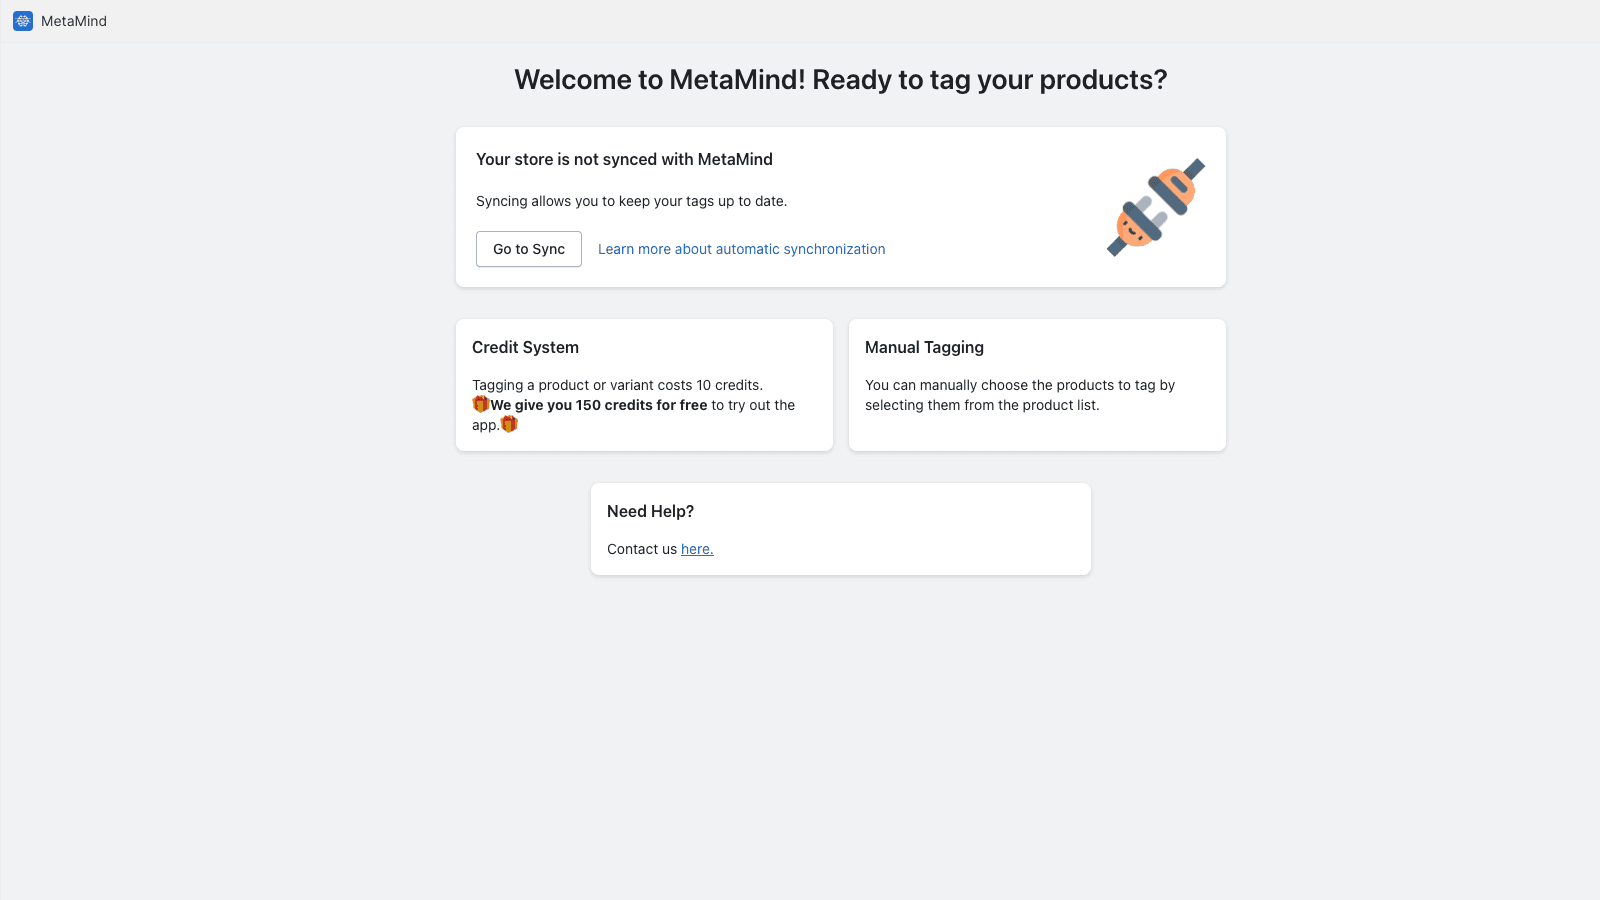
Task: Click the gift emoji before the free credits text
Action: click(x=479, y=404)
